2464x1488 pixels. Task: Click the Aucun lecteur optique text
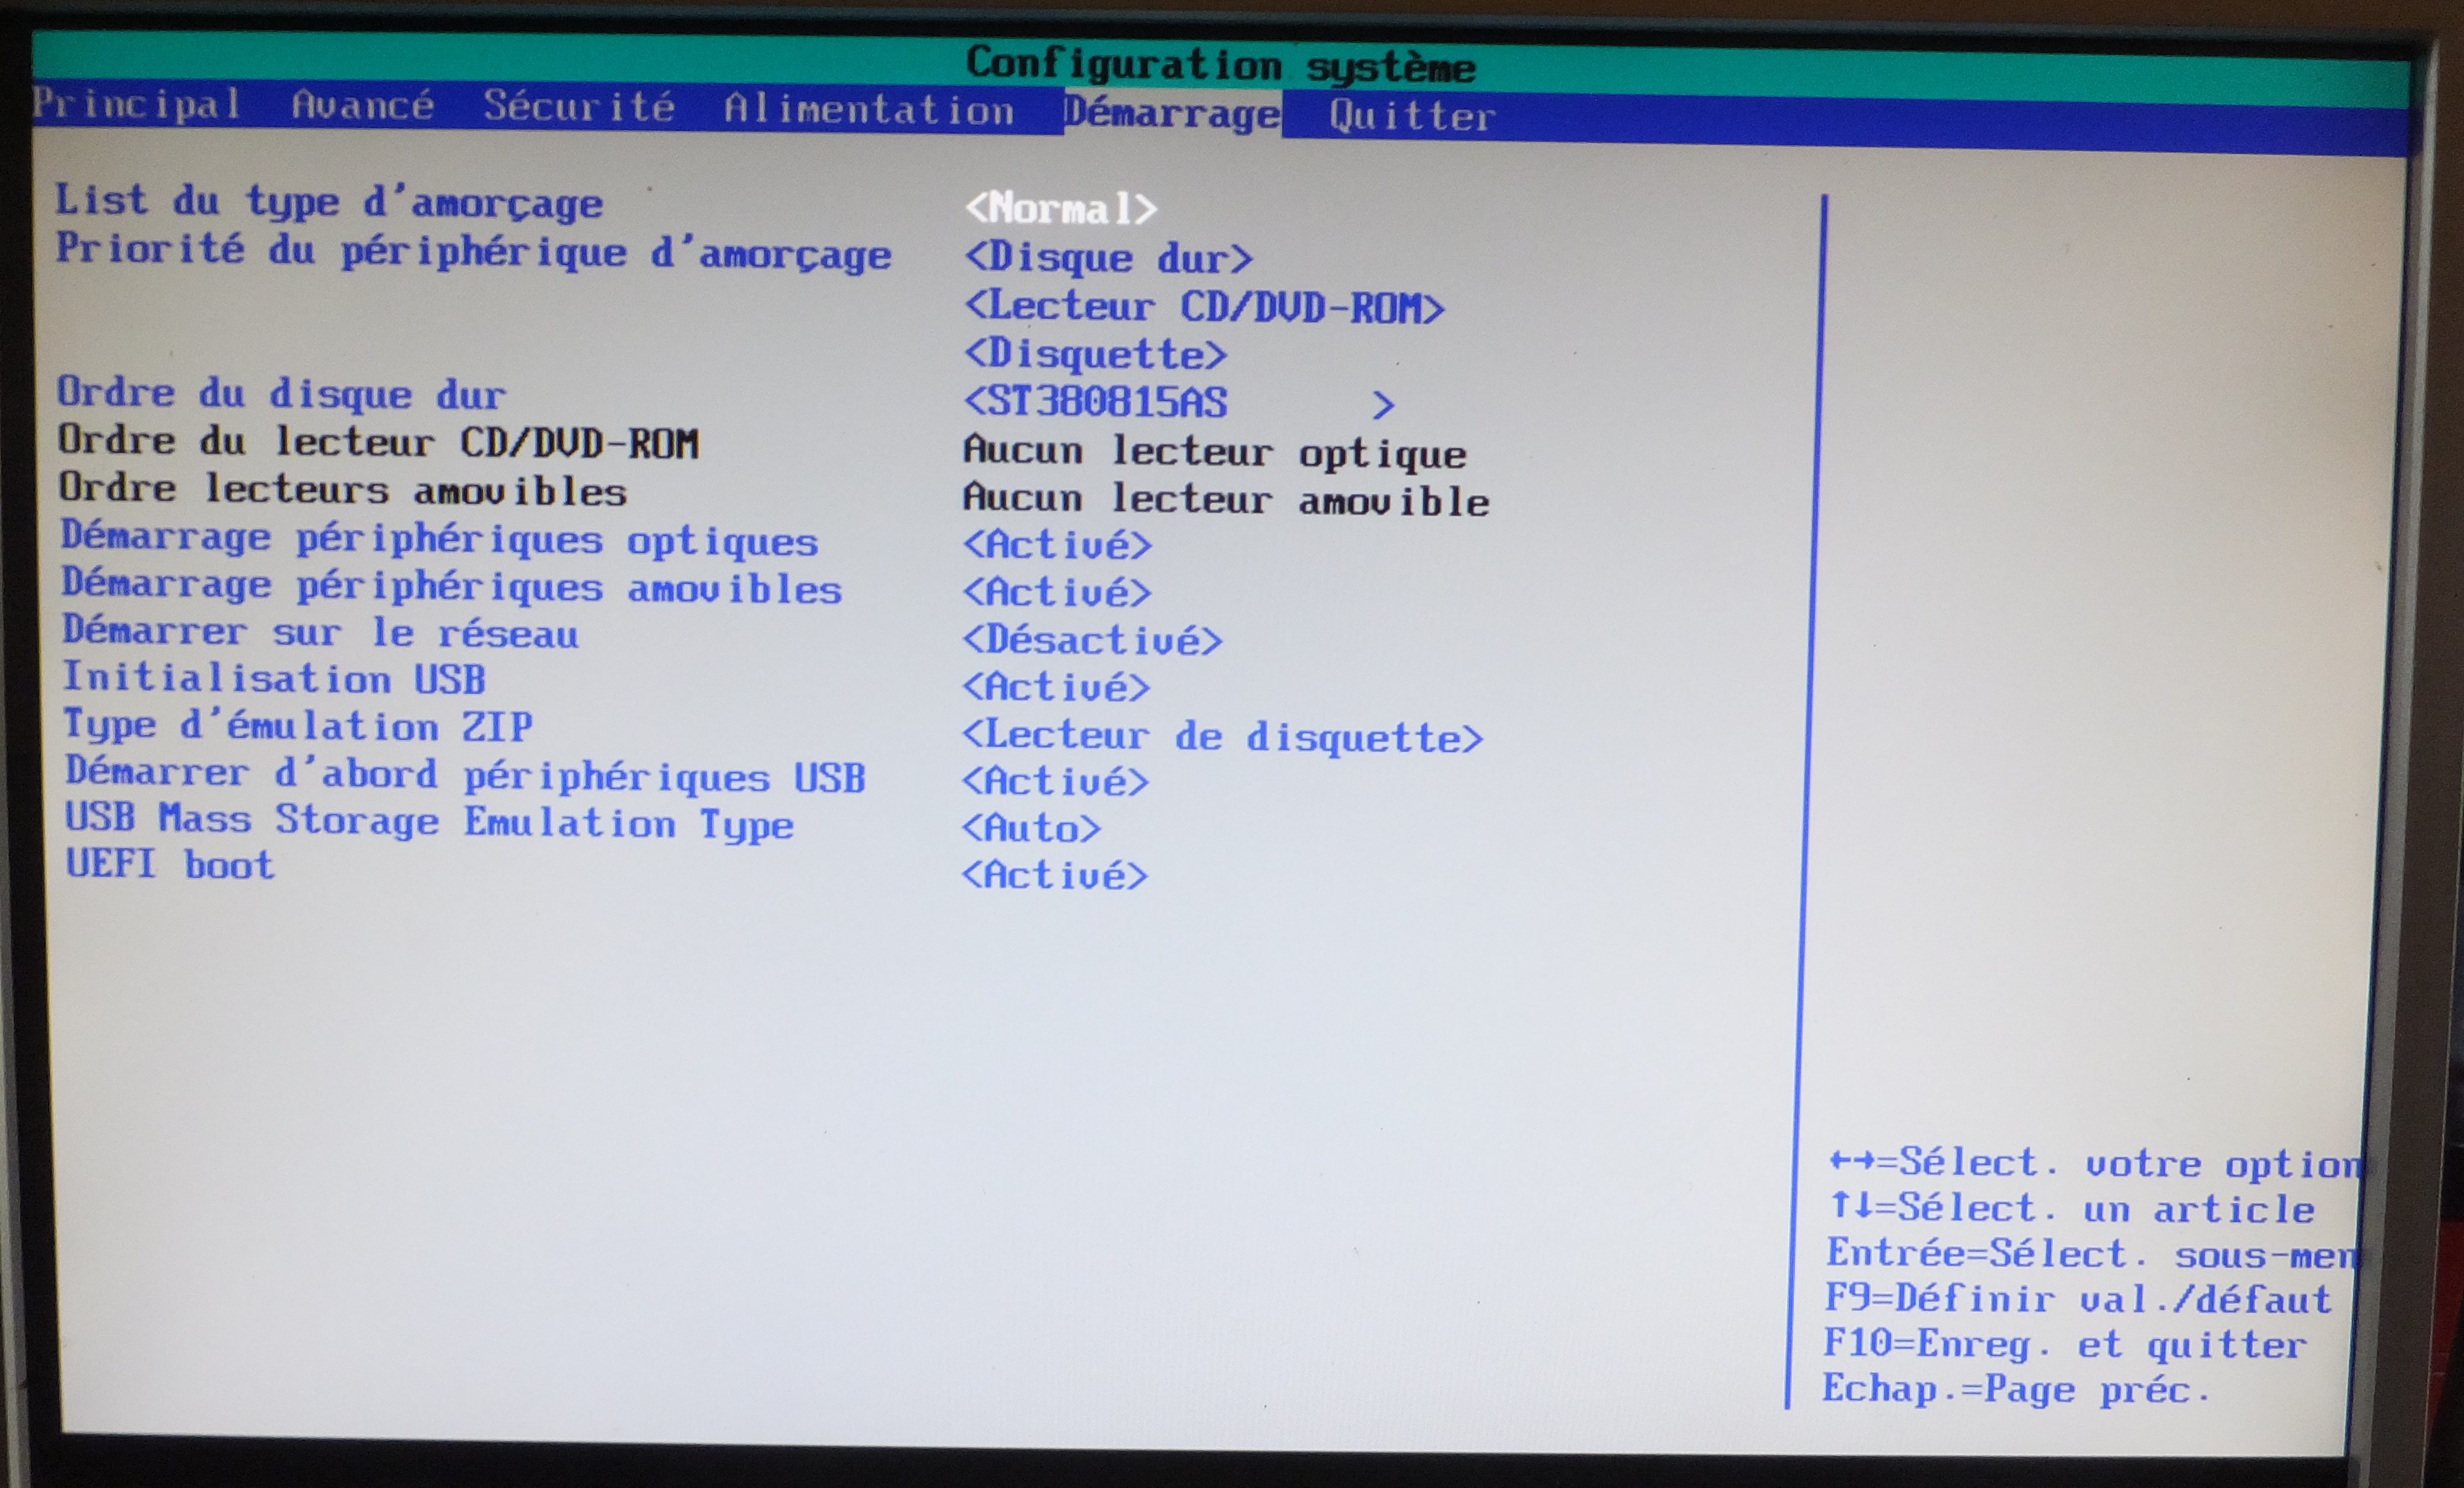click(1214, 452)
